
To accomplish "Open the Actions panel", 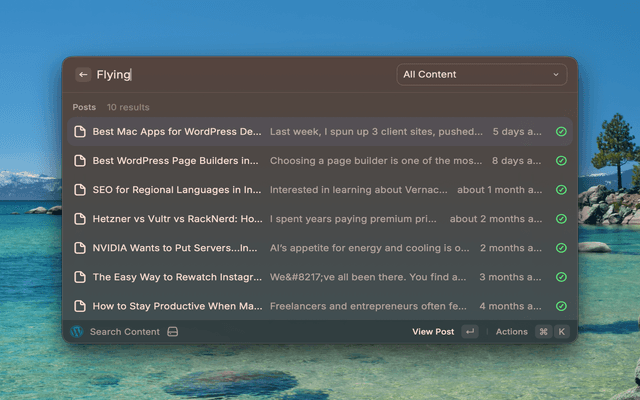I will tap(511, 332).
